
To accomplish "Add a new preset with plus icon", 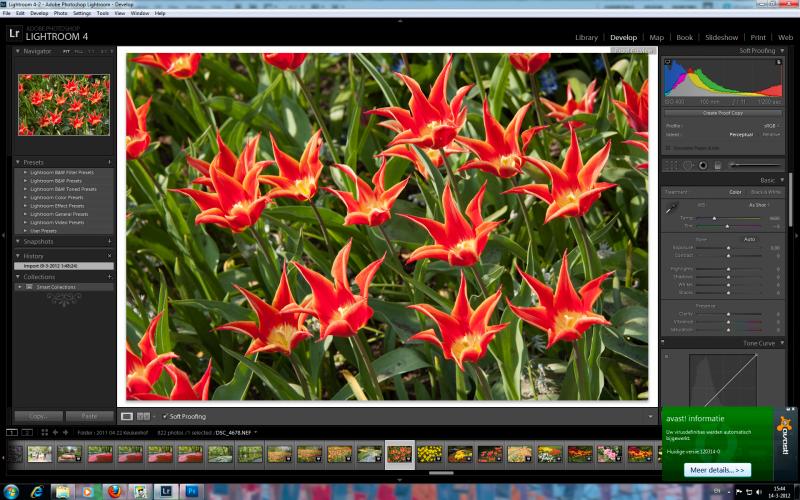I will 109,162.
